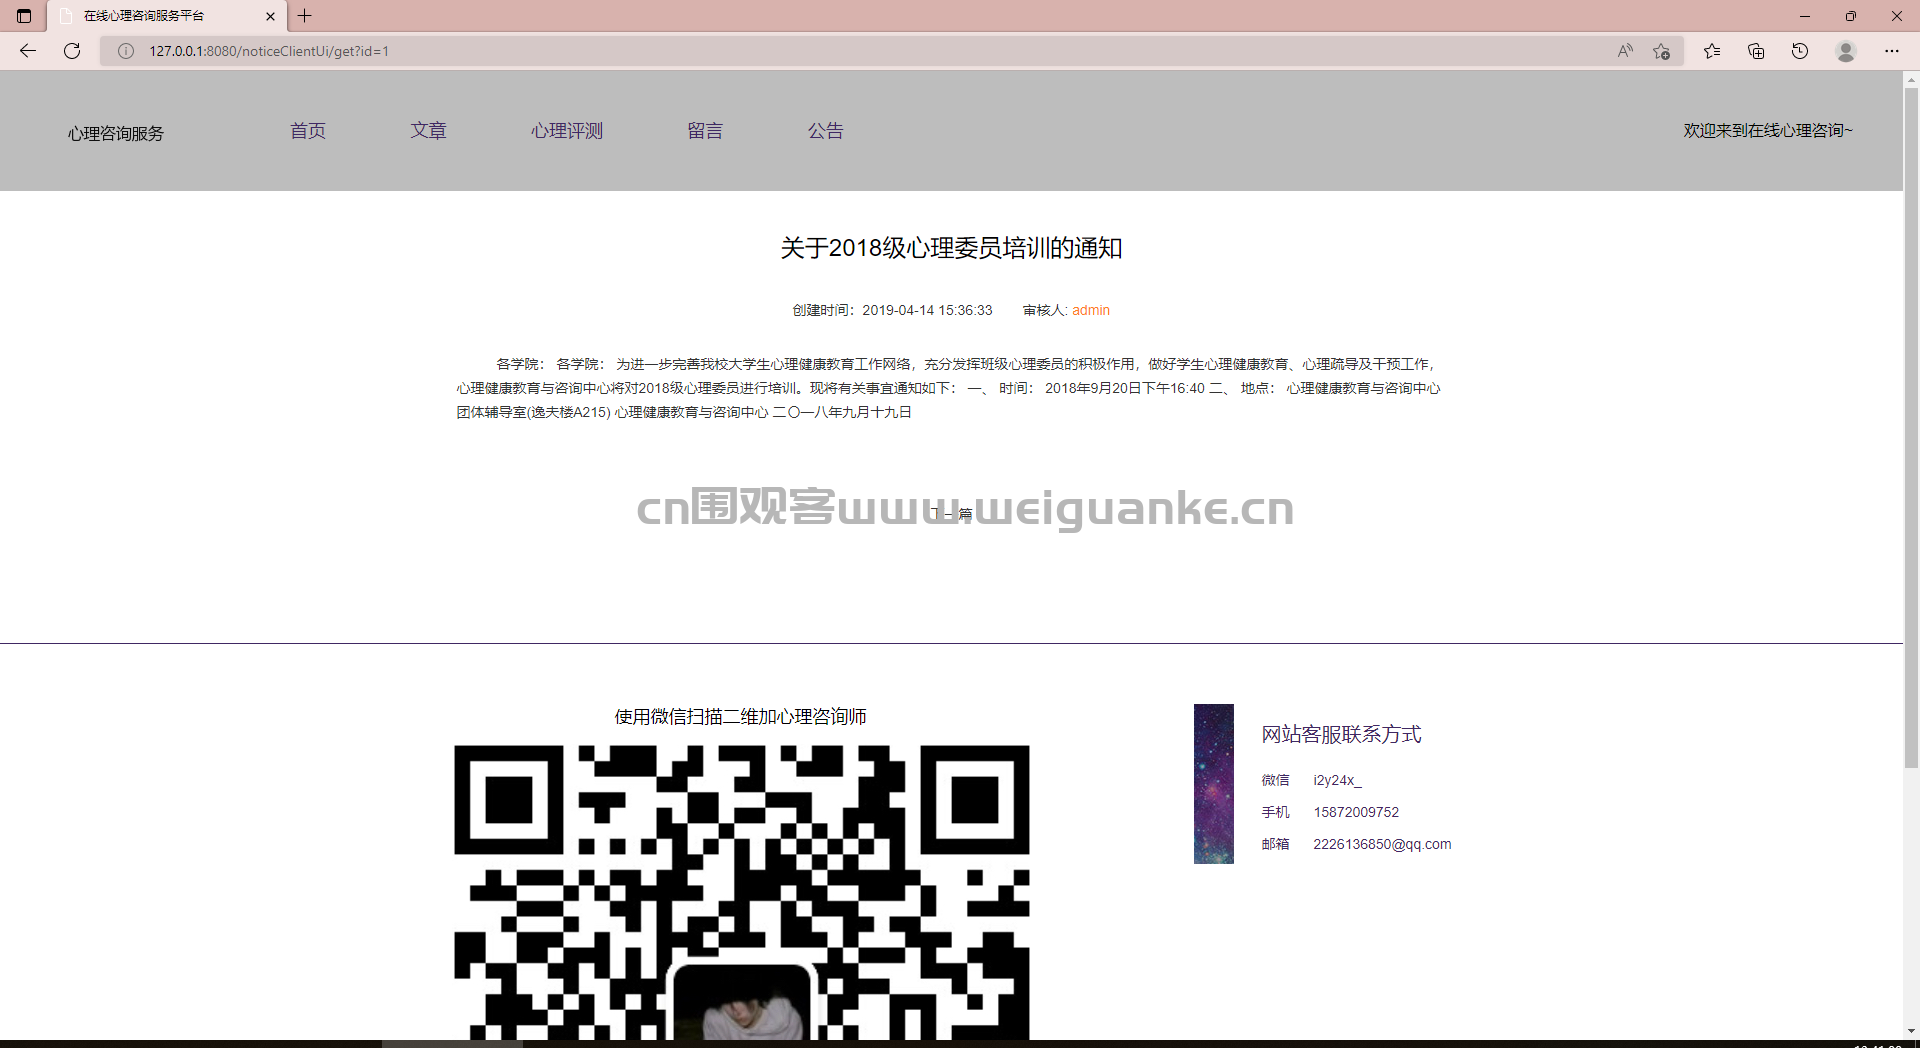
Task: Open Collections panel
Action: (x=1756, y=51)
